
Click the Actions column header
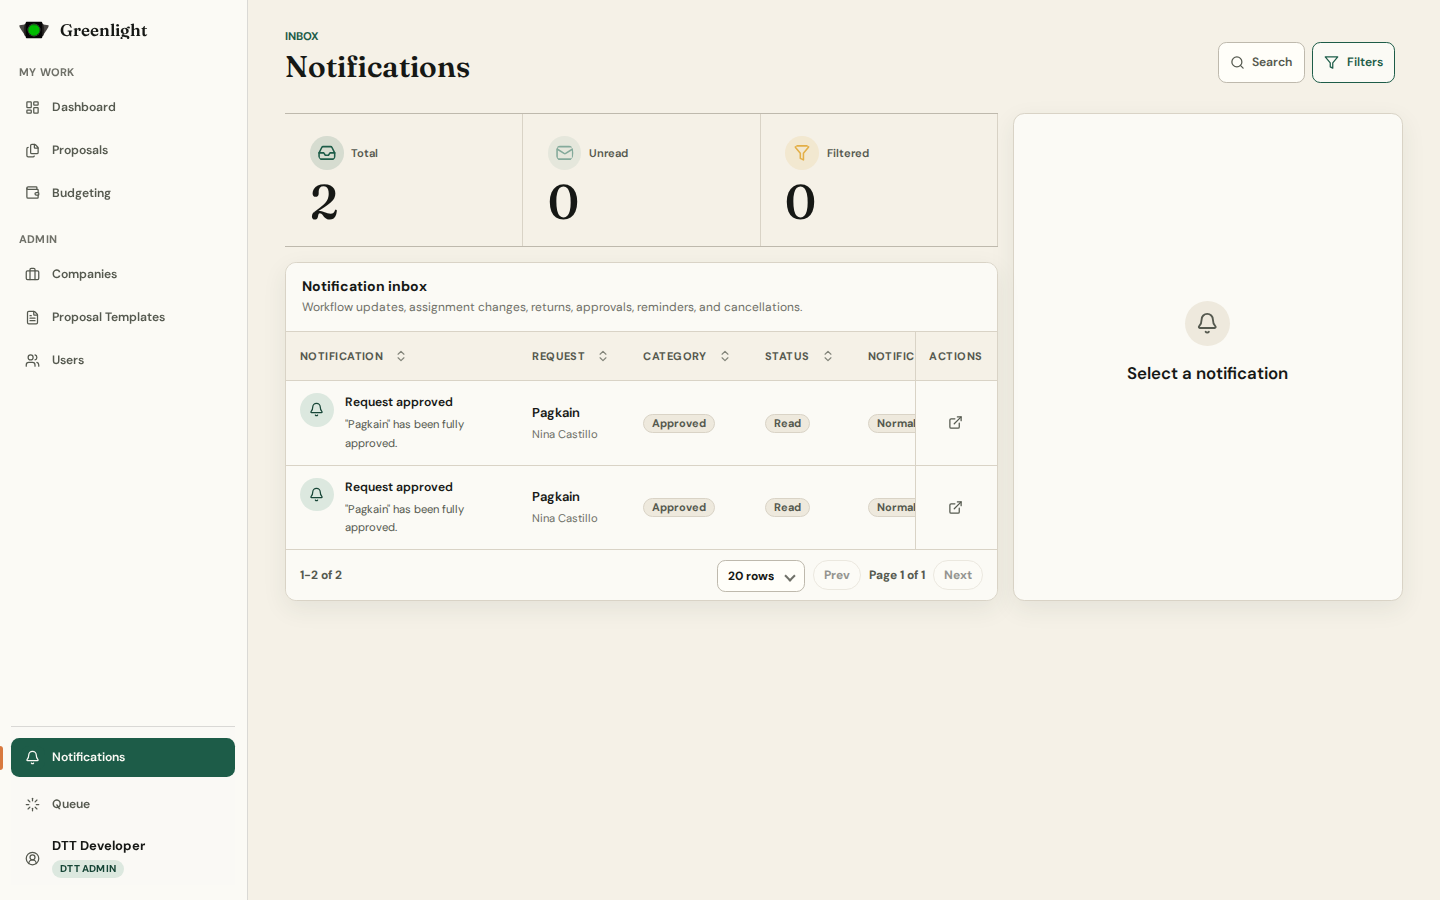coord(955,356)
